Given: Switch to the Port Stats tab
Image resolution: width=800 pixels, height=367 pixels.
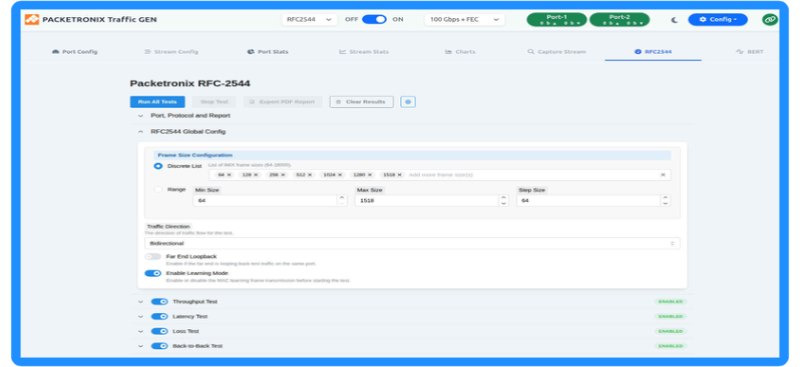Looking at the screenshot, I should (x=267, y=52).
